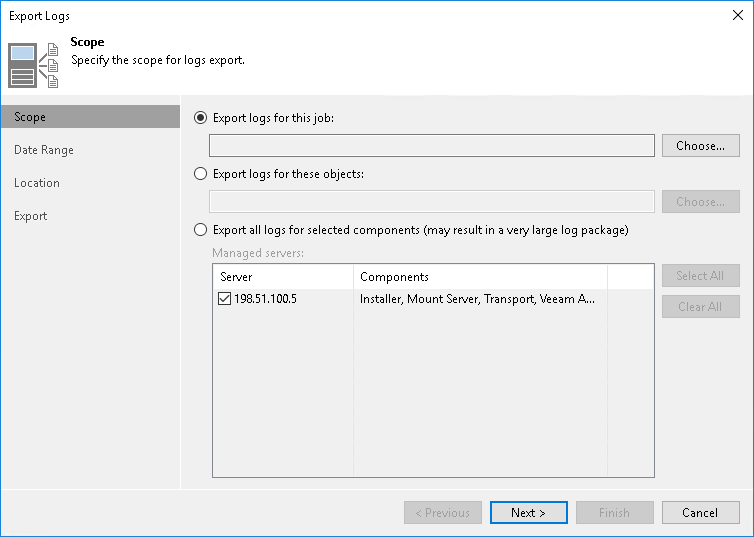This screenshot has width=754, height=537.
Task: Switch to the Location step
Action: [37, 183]
